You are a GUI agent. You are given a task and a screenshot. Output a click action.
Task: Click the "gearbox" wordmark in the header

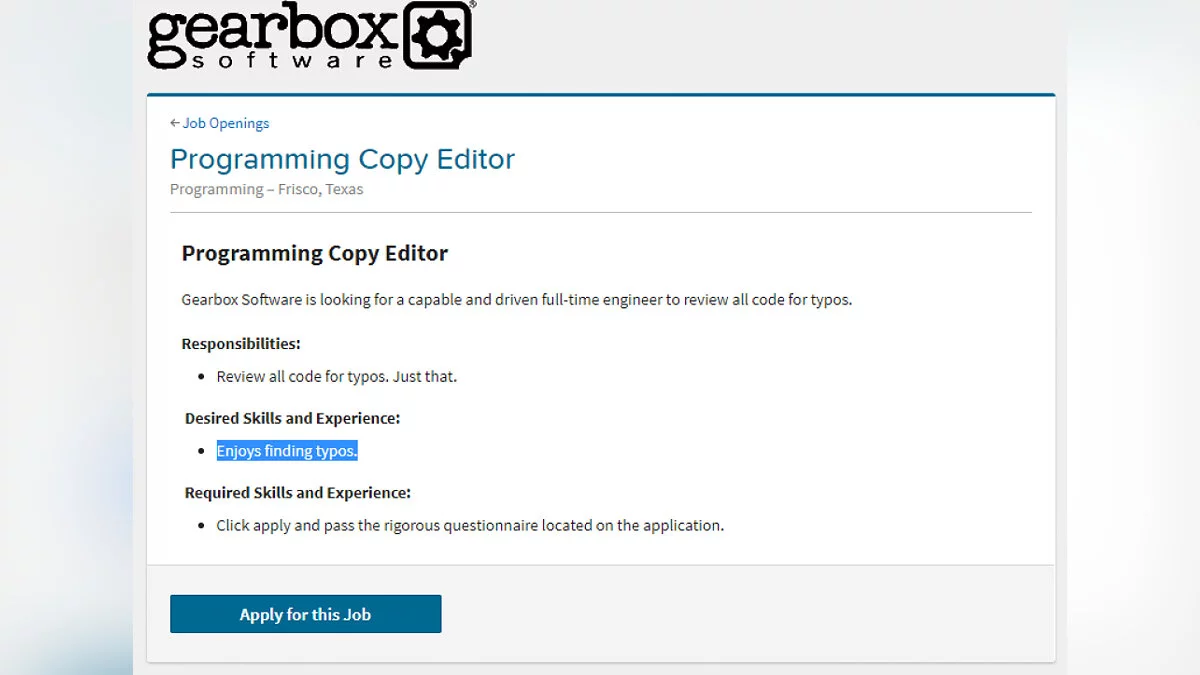click(x=272, y=32)
